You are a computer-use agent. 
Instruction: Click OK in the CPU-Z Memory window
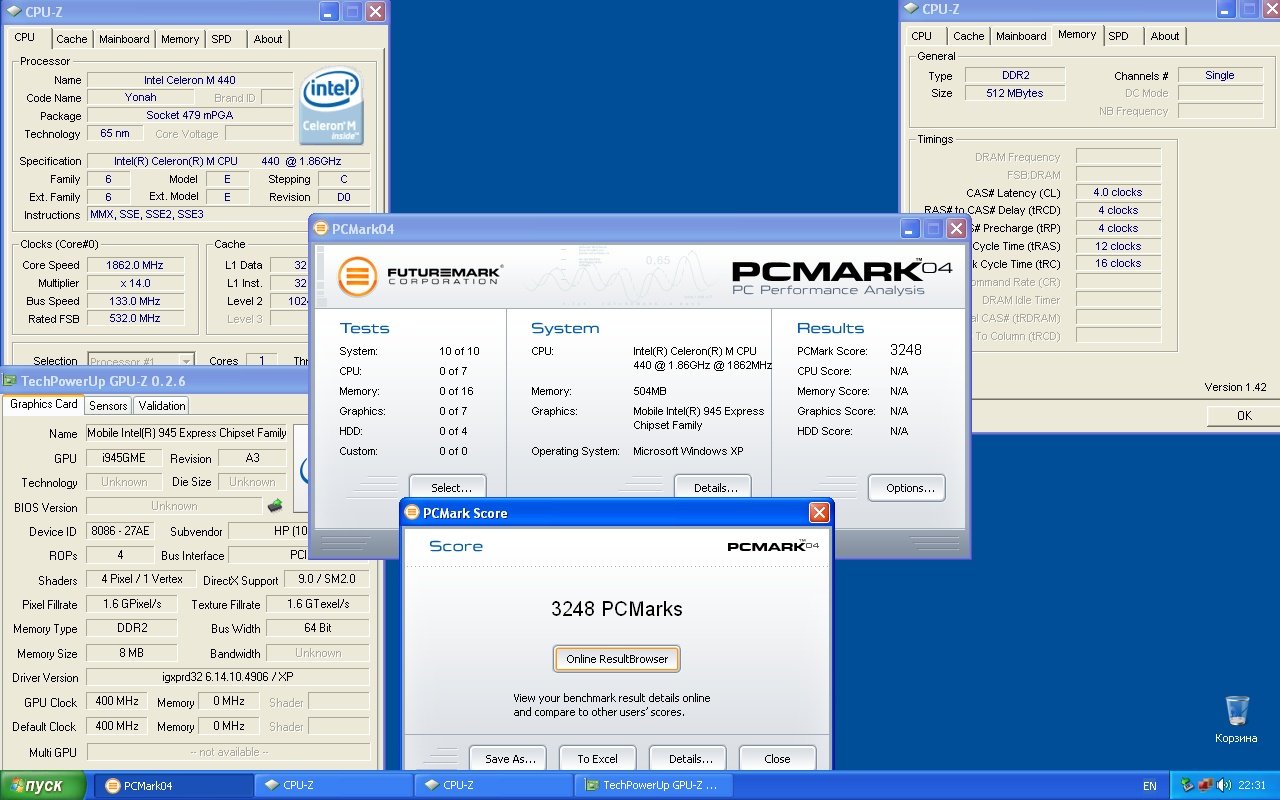click(1244, 415)
